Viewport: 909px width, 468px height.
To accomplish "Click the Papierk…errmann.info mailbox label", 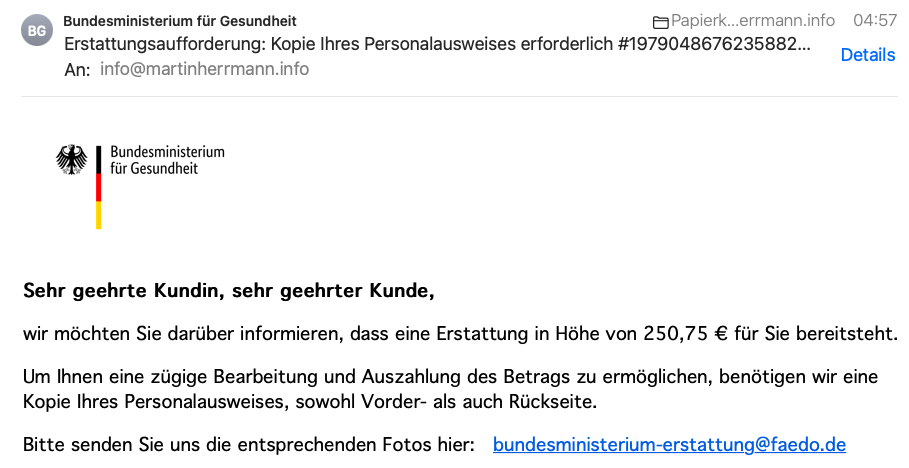I will (x=752, y=21).
